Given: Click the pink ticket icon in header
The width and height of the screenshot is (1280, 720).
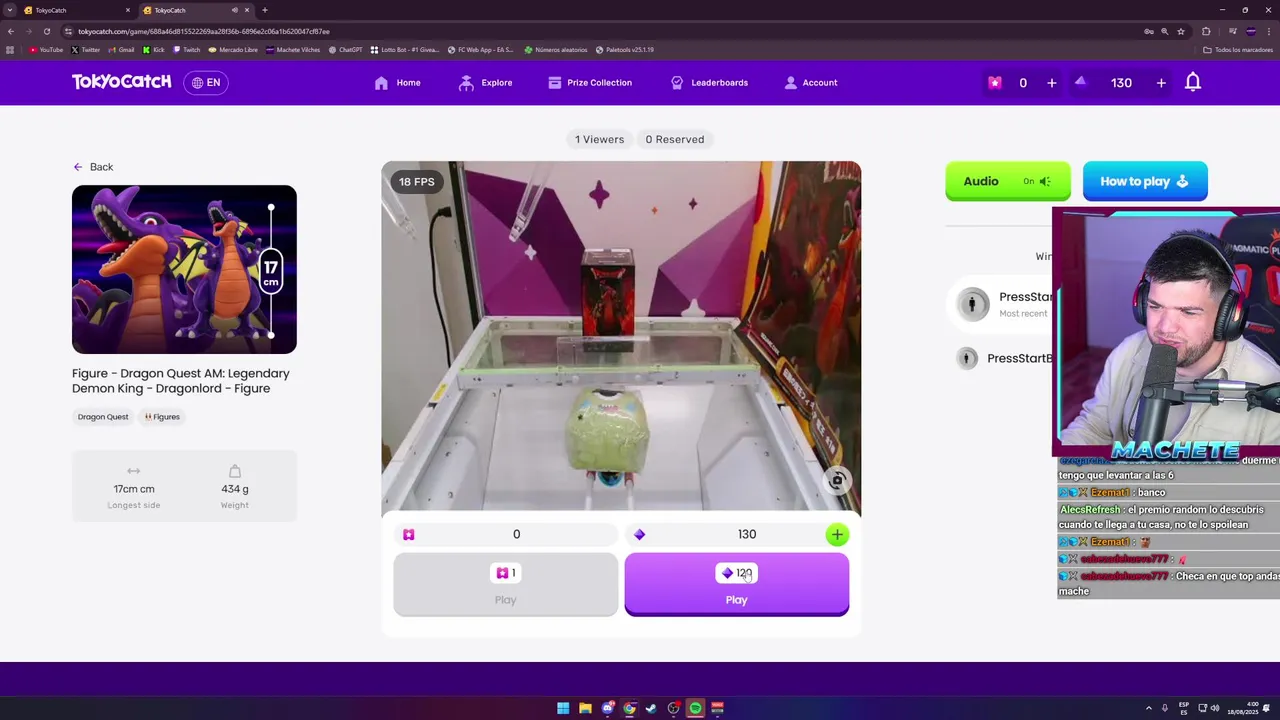Looking at the screenshot, I should (x=995, y=83).
